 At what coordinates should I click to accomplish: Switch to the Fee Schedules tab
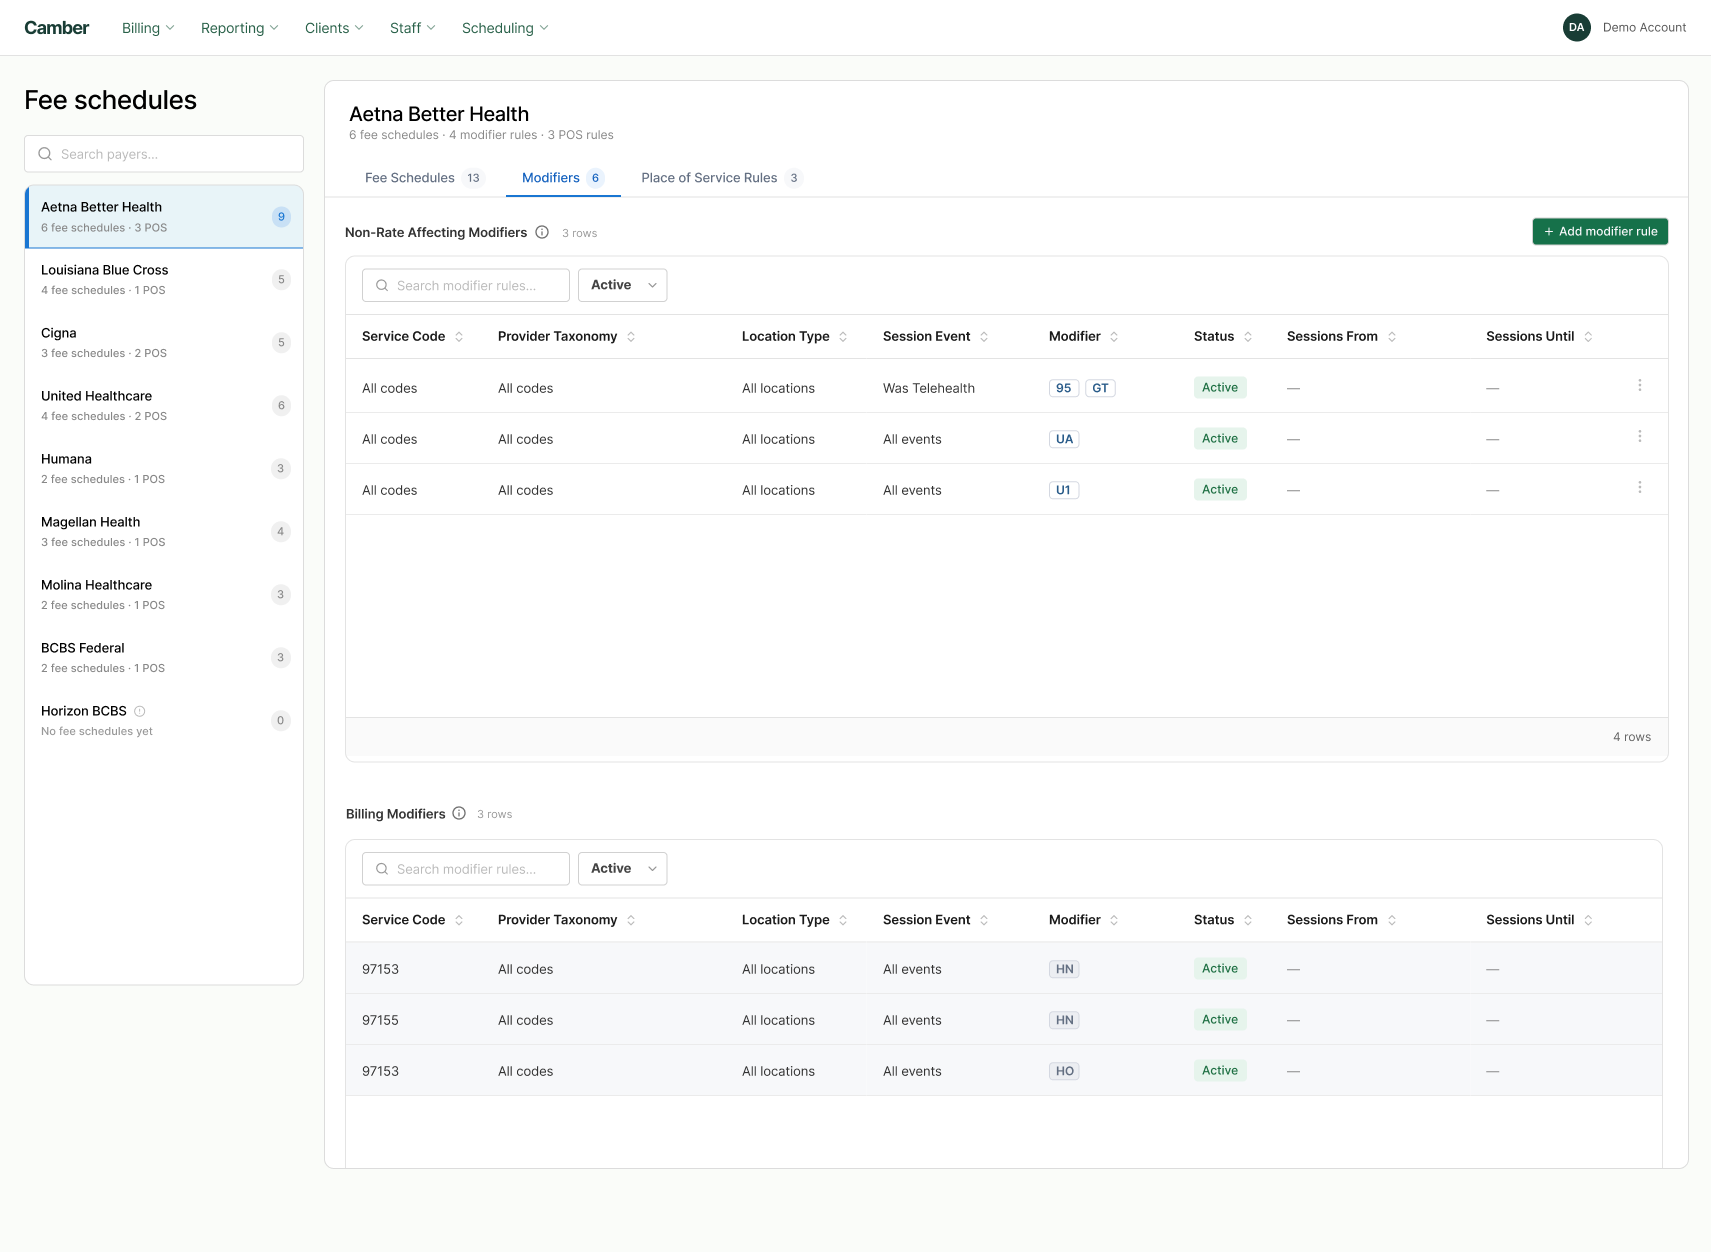click(x=424, y=178)
